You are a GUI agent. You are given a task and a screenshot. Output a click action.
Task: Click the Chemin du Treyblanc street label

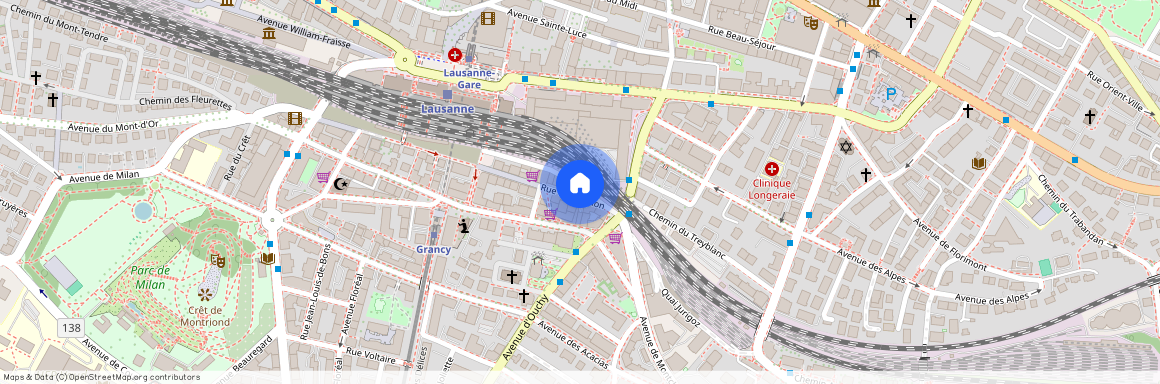coord(687,234)
